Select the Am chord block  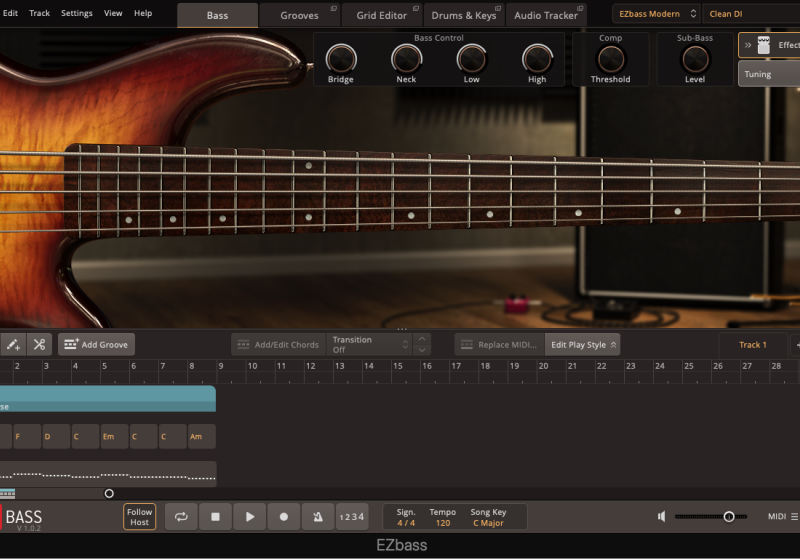(x=202, y=437)
